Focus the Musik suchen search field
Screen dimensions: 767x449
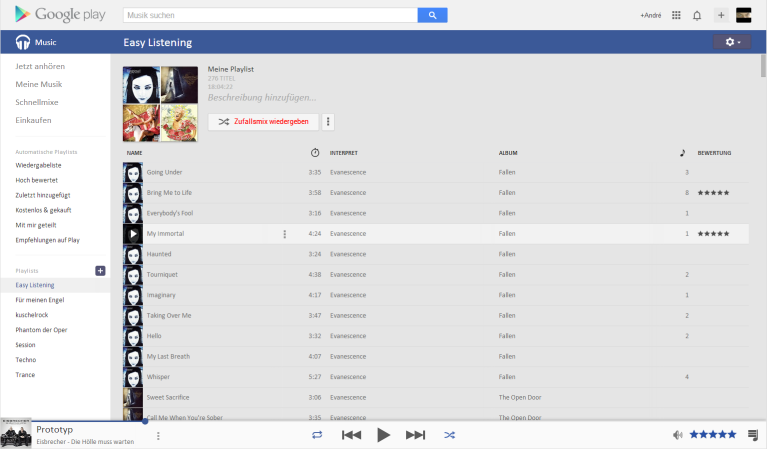[271, 15]
